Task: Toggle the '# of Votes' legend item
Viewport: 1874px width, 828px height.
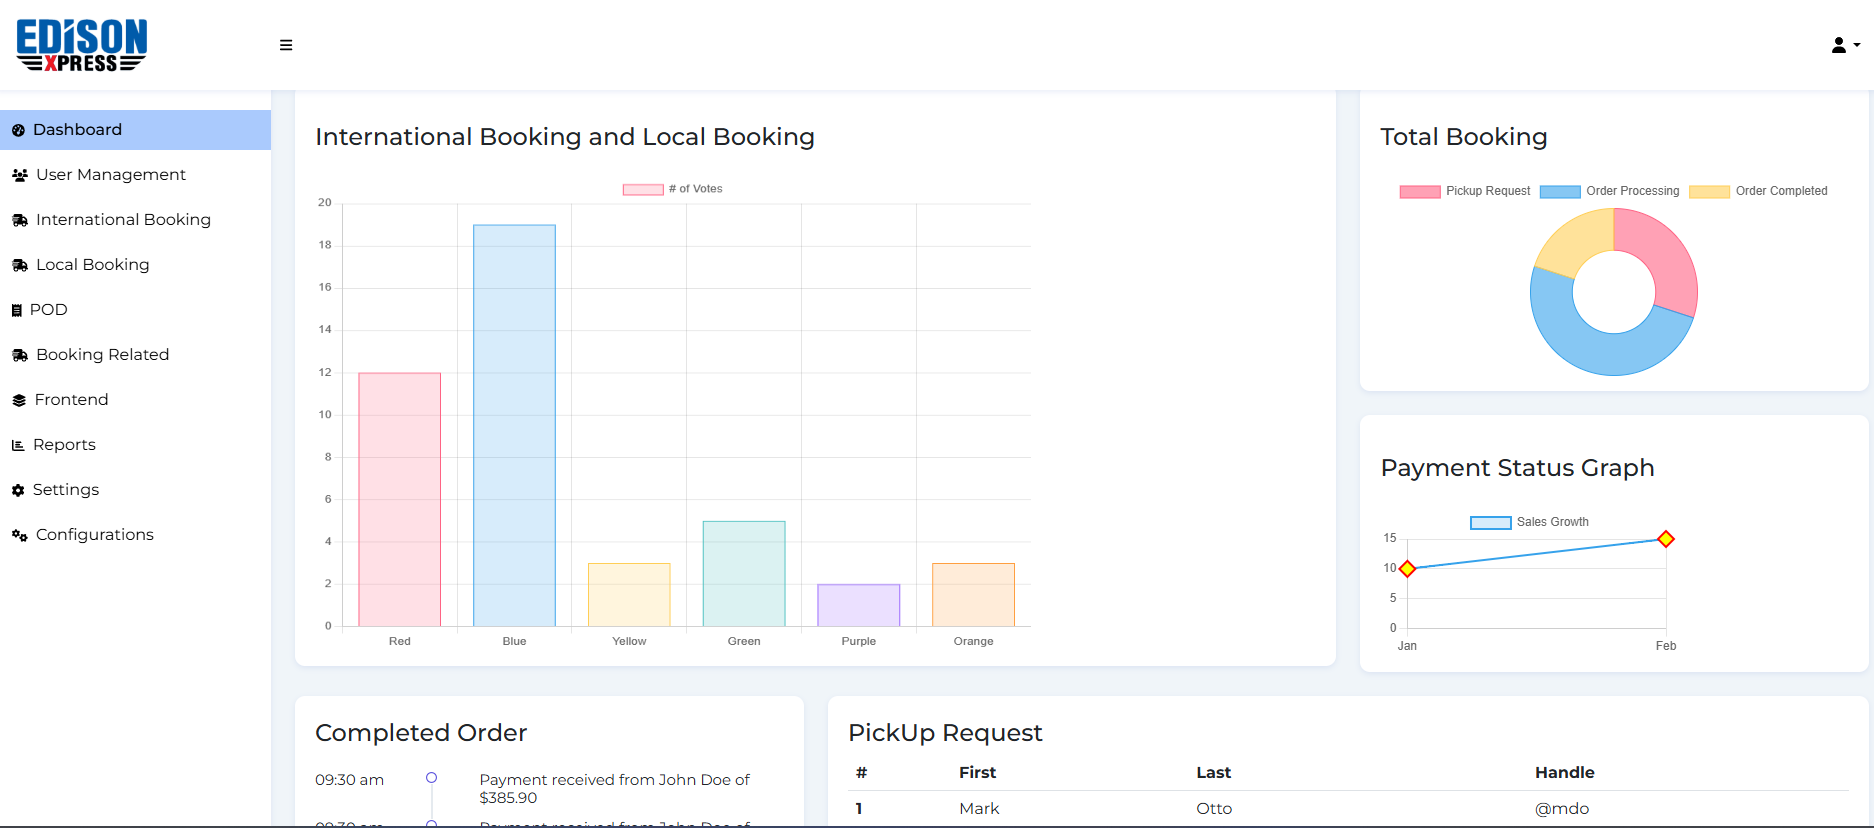Action: 672,189
